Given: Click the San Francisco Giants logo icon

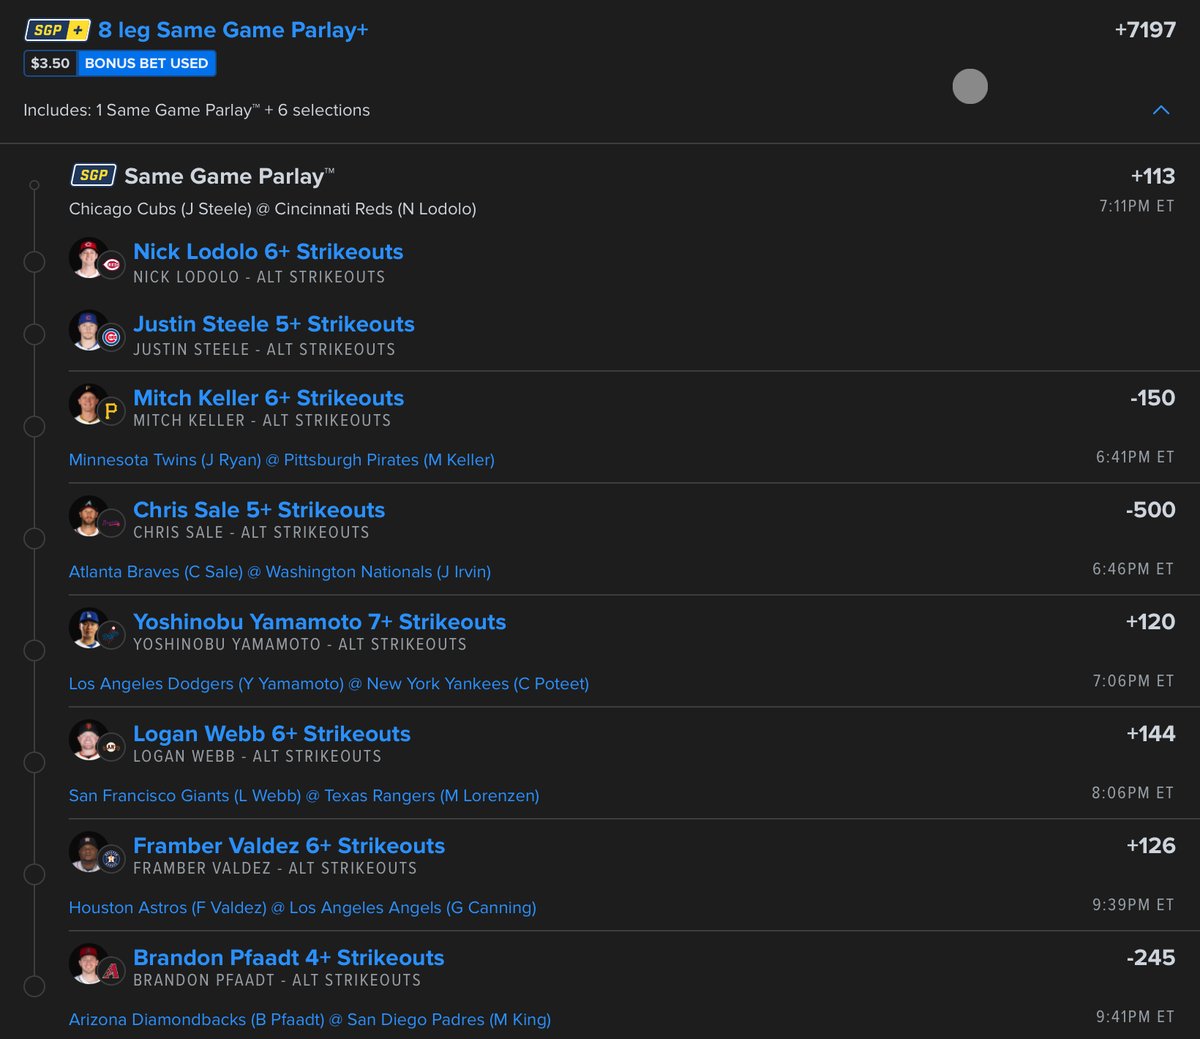Looking at the screenshot, I should tap(111, 747).
